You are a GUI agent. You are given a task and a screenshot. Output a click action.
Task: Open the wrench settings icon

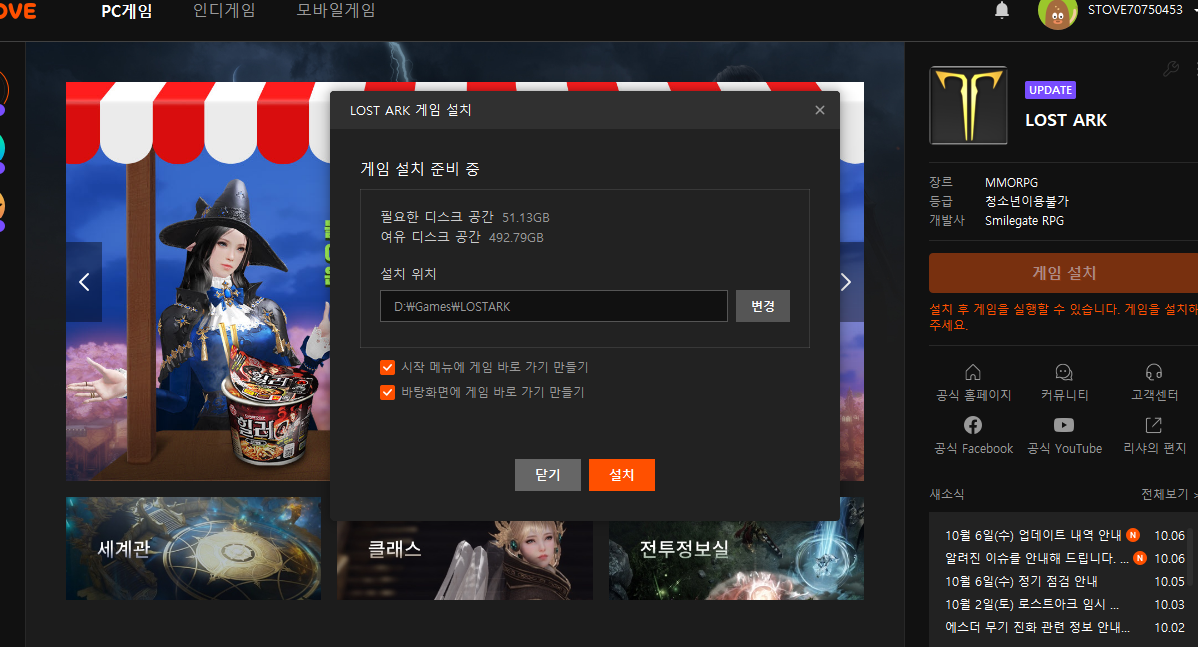[x=1171, y=68]
